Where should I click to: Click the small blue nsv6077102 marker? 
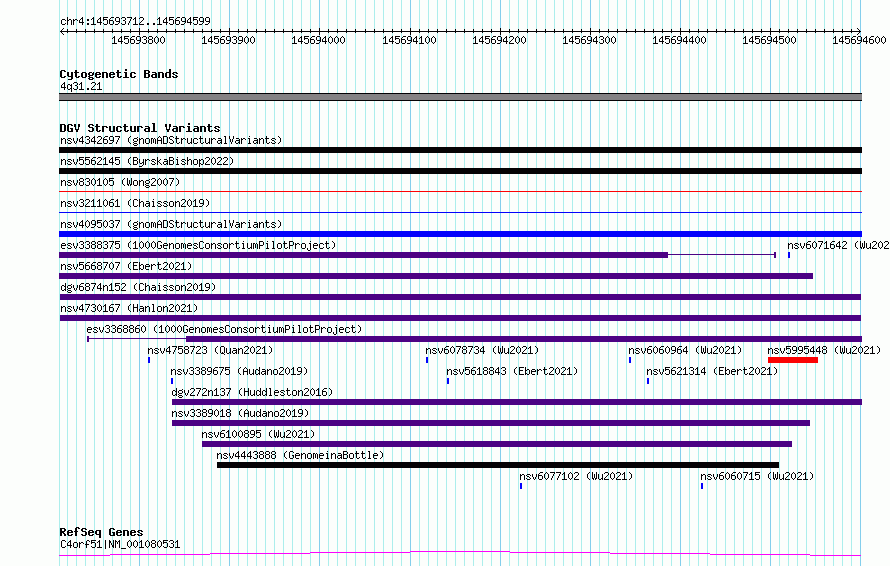[x=521, y=486]
